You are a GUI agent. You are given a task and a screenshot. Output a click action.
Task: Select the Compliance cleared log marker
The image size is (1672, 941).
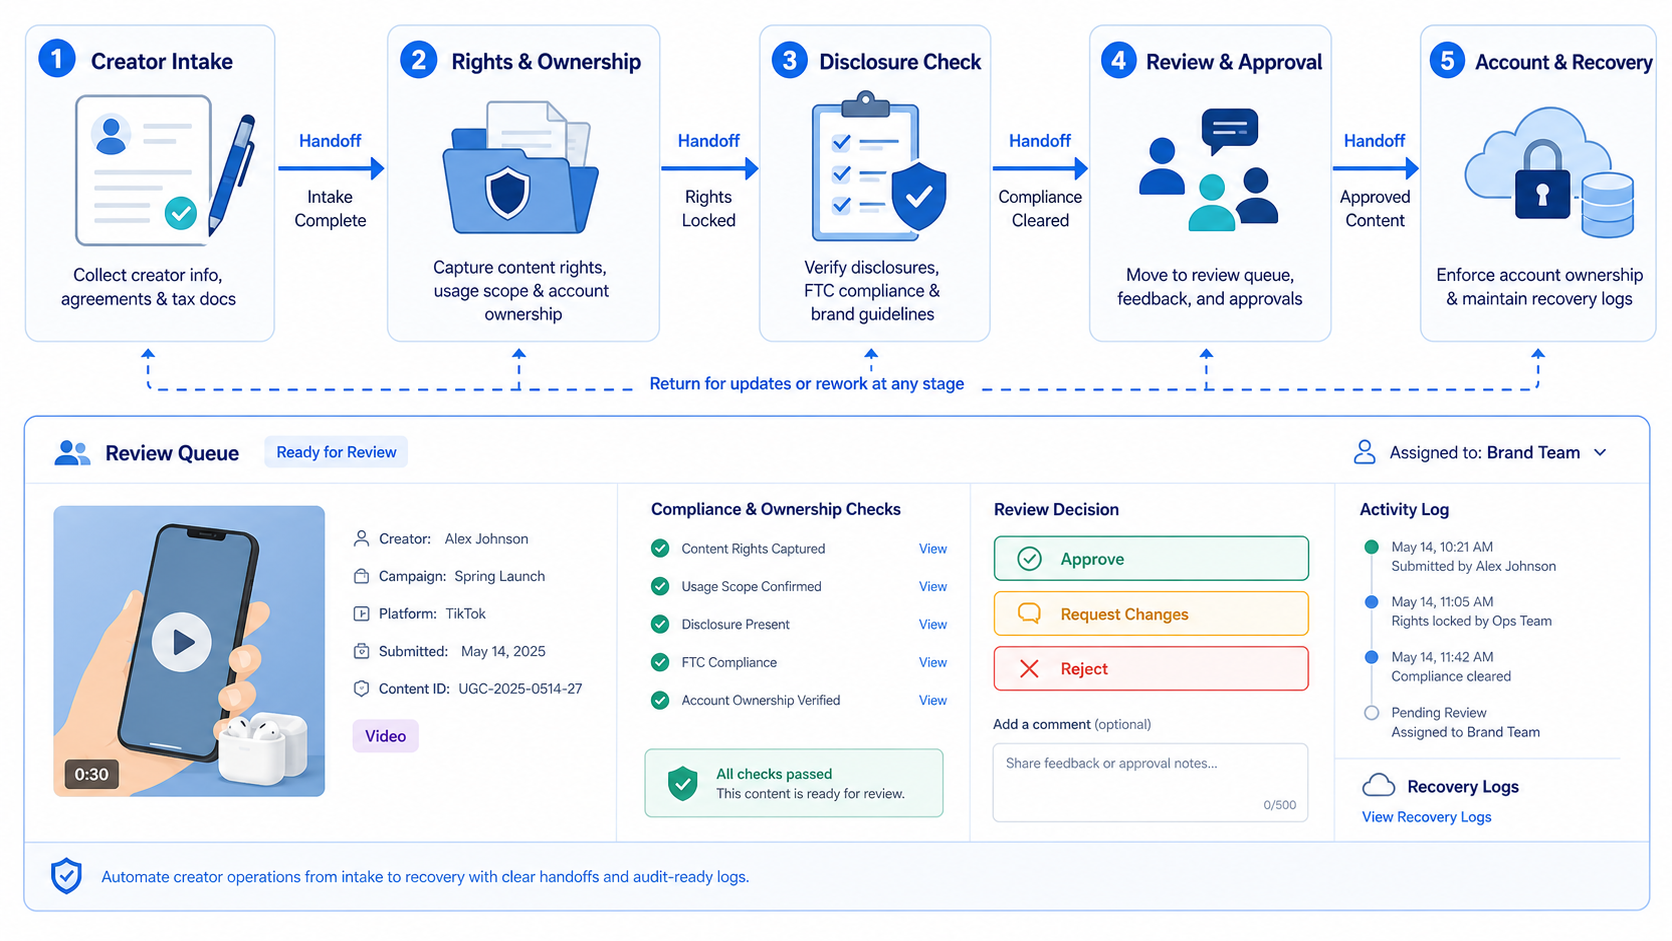(1371, 657)
